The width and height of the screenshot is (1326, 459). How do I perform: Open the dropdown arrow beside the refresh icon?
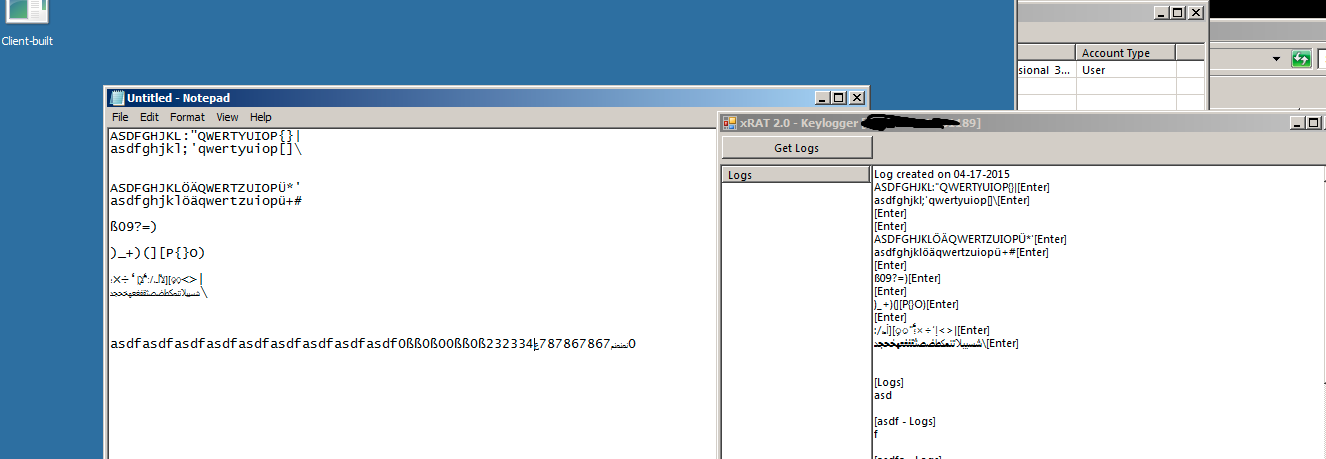(1277, 59)
